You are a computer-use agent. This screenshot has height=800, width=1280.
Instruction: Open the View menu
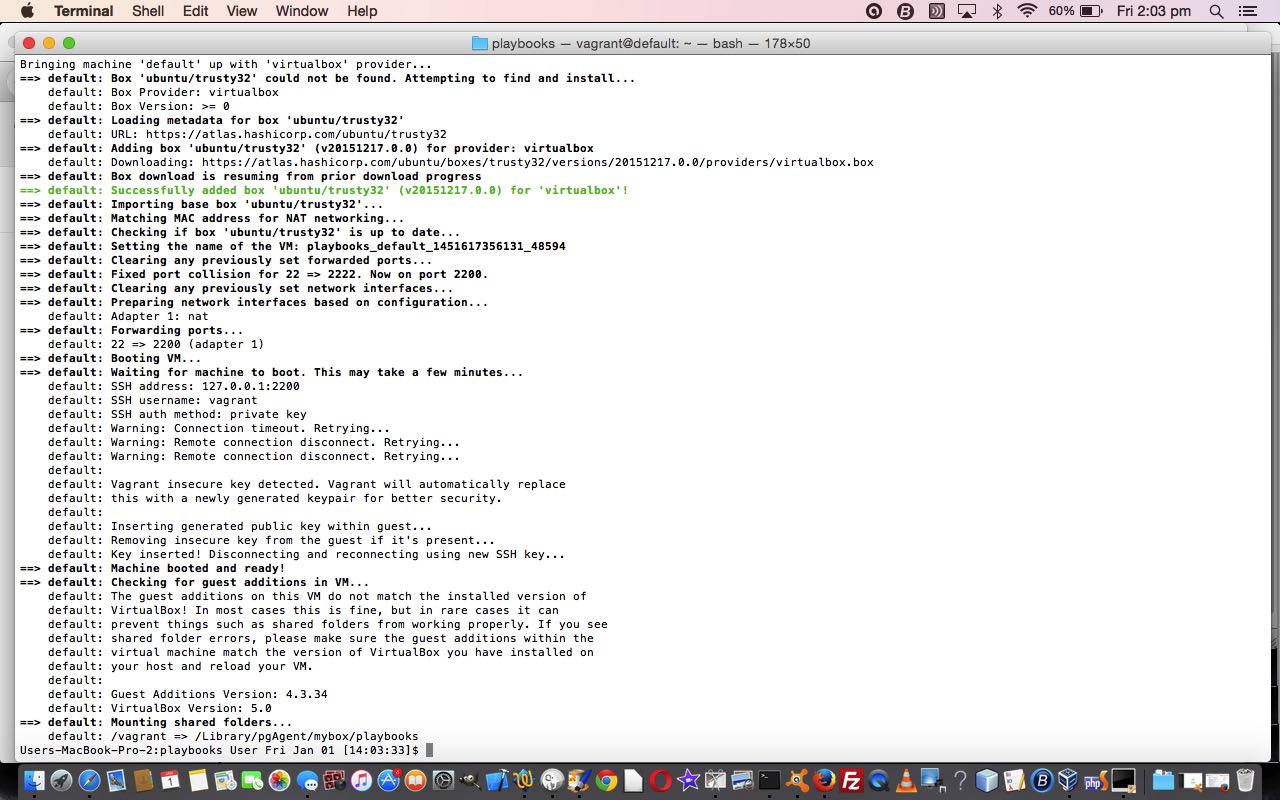pos(242,11)
